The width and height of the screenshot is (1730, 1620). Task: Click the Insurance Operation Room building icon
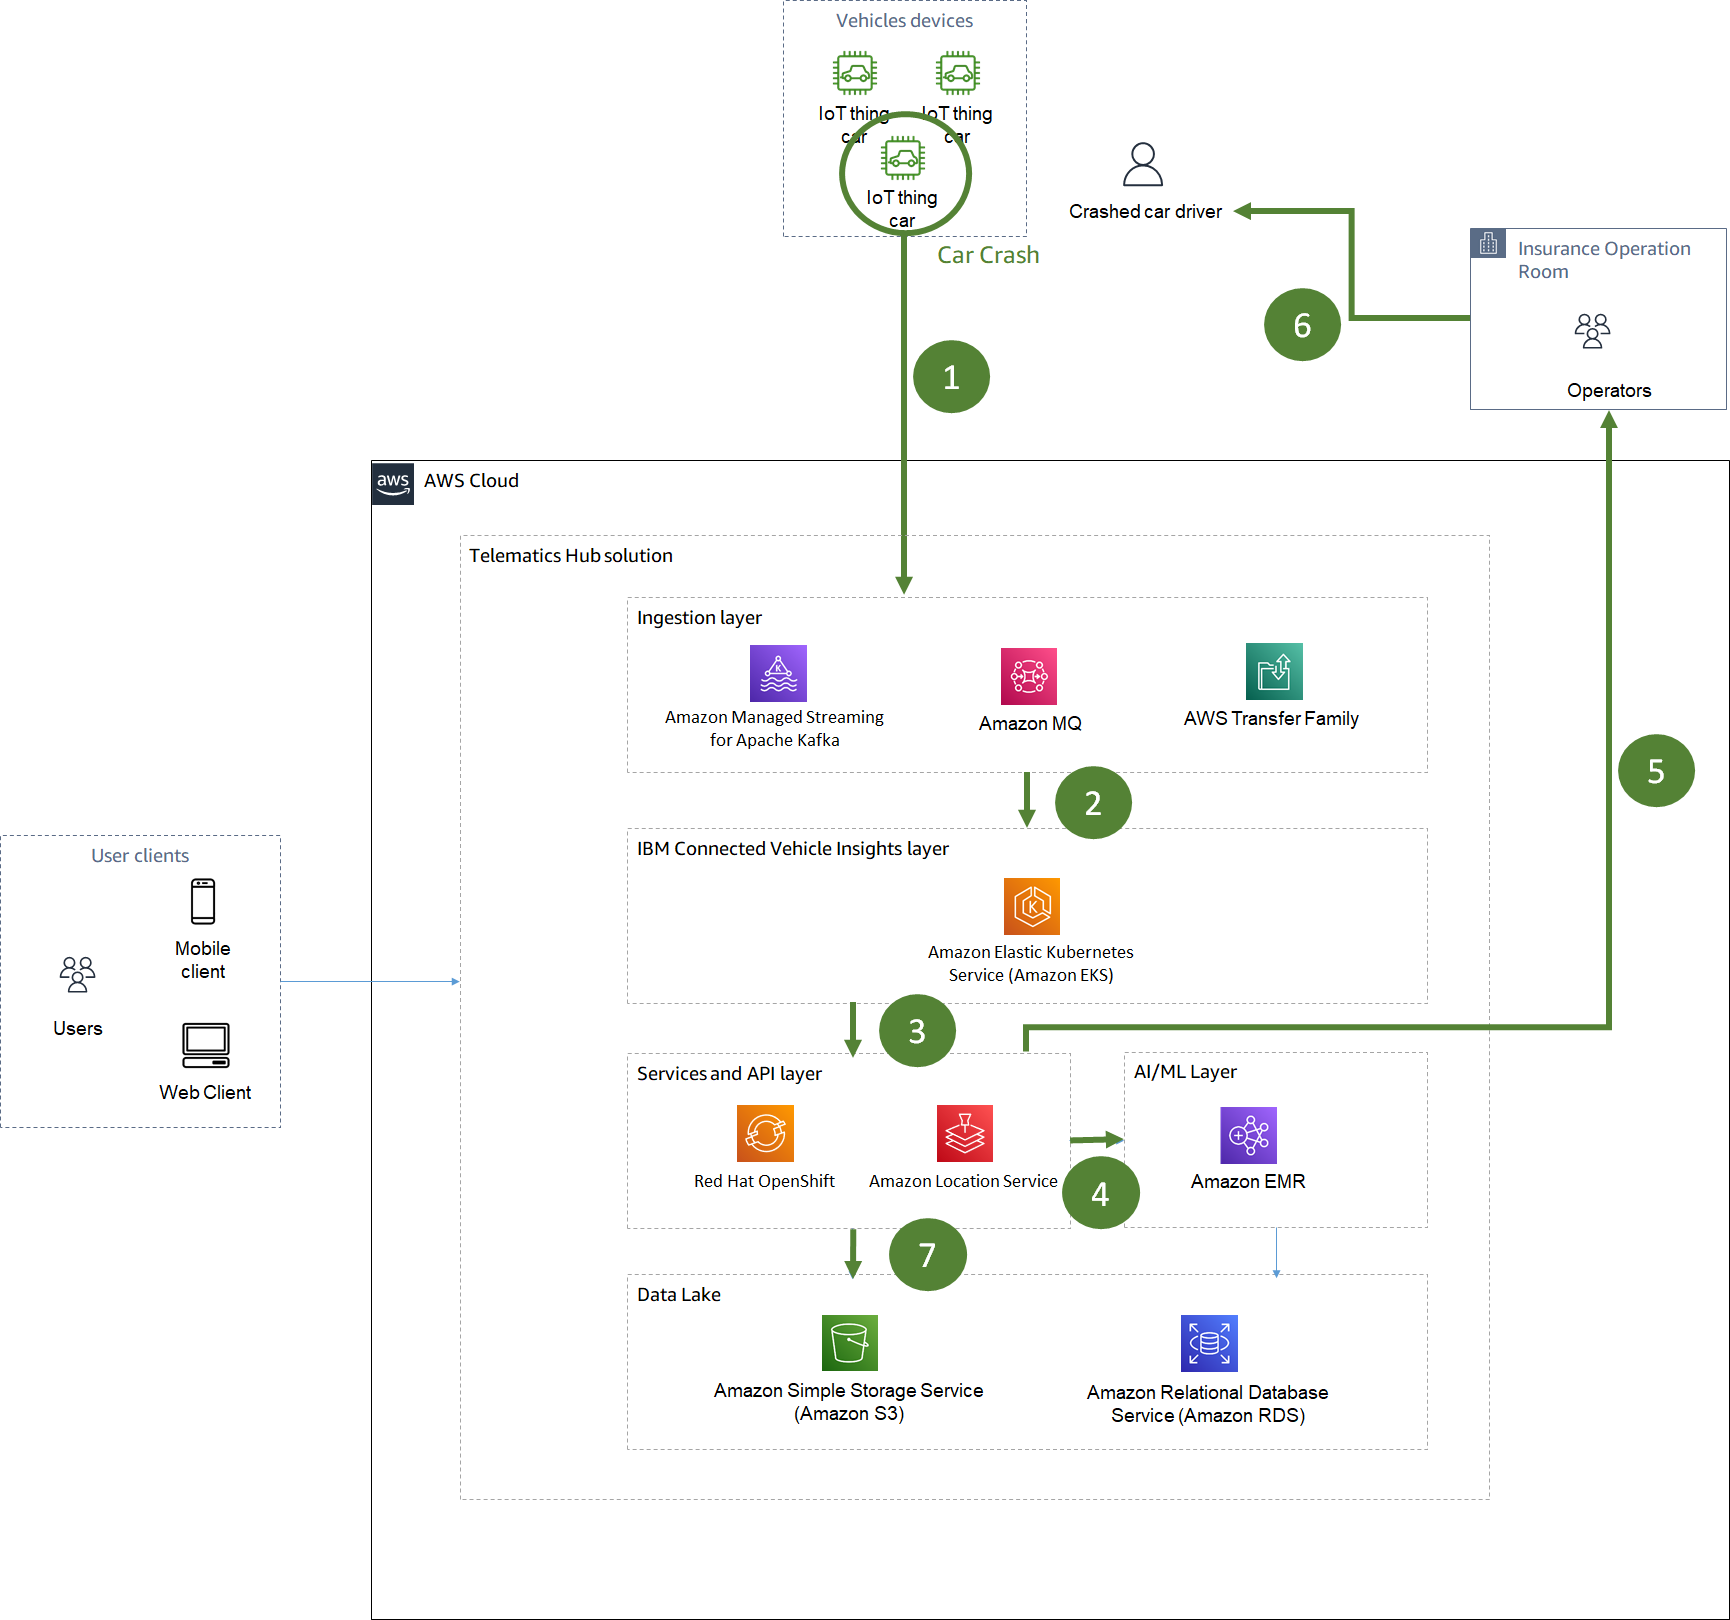1488,243
